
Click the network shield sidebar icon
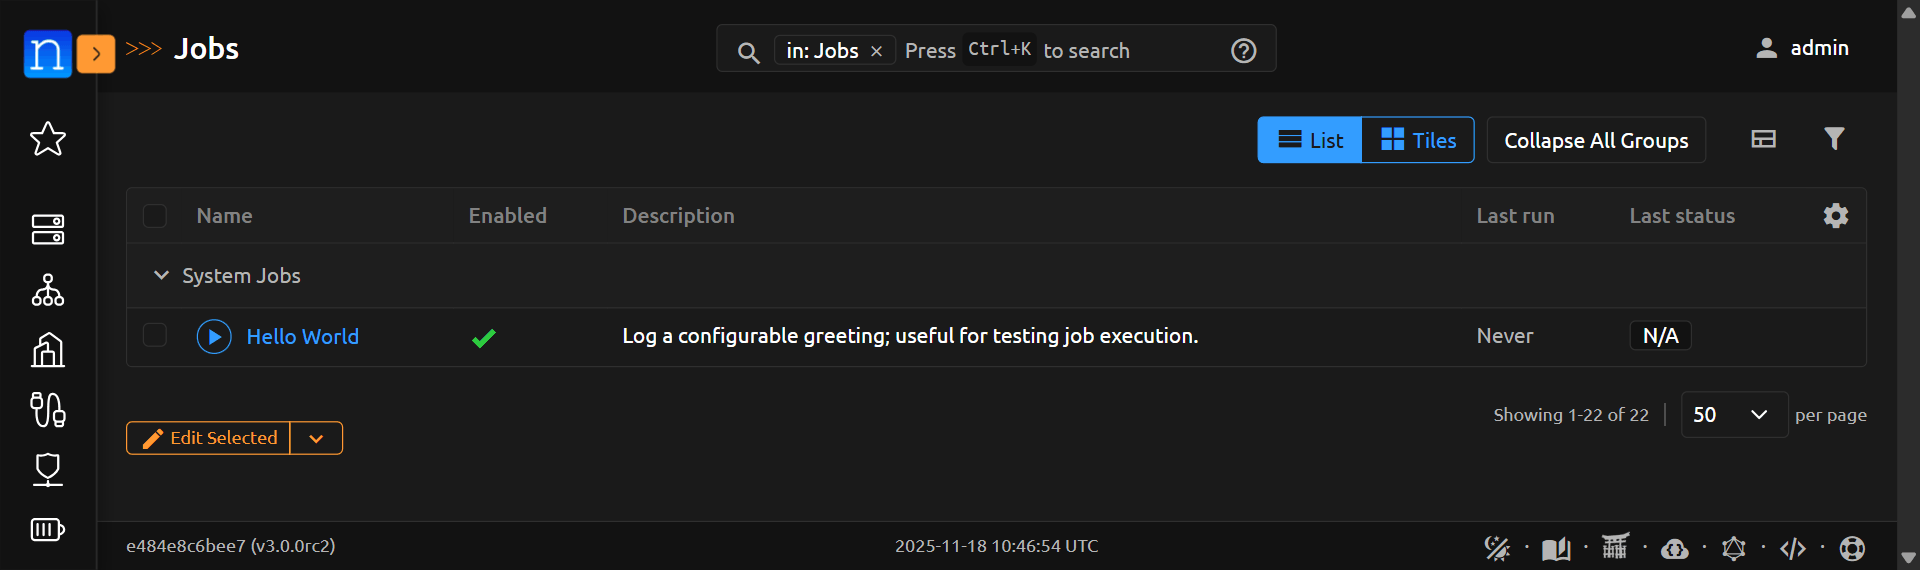pyautogui.click(x=48, y=469)
